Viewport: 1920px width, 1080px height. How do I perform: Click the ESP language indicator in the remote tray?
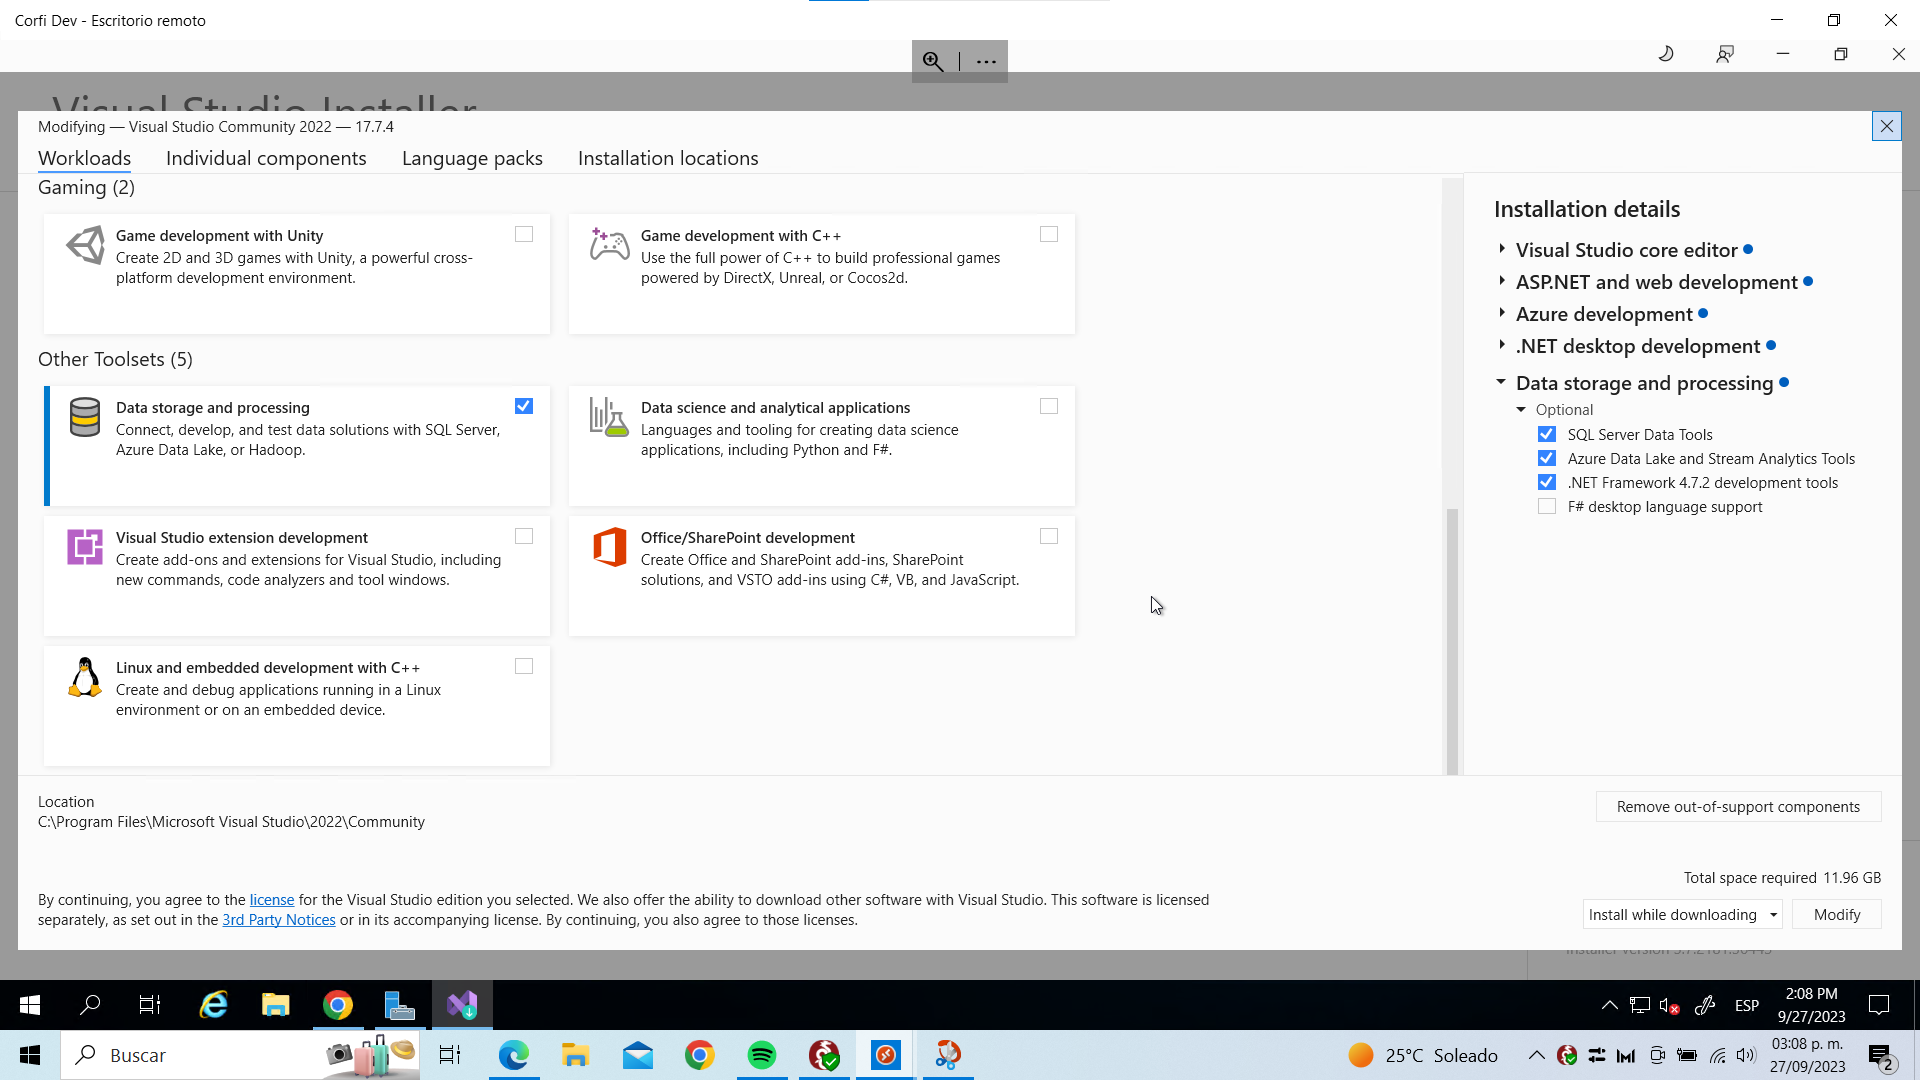[1747, 1005]
